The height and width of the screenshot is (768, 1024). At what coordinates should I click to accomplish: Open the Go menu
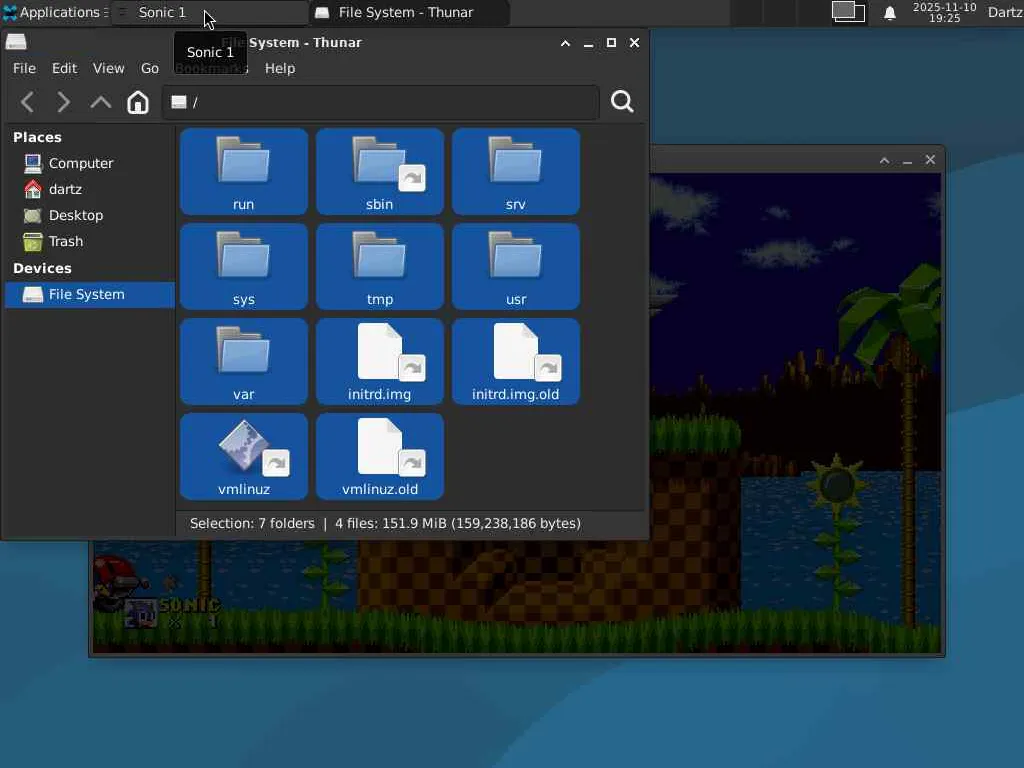(150, 68)
